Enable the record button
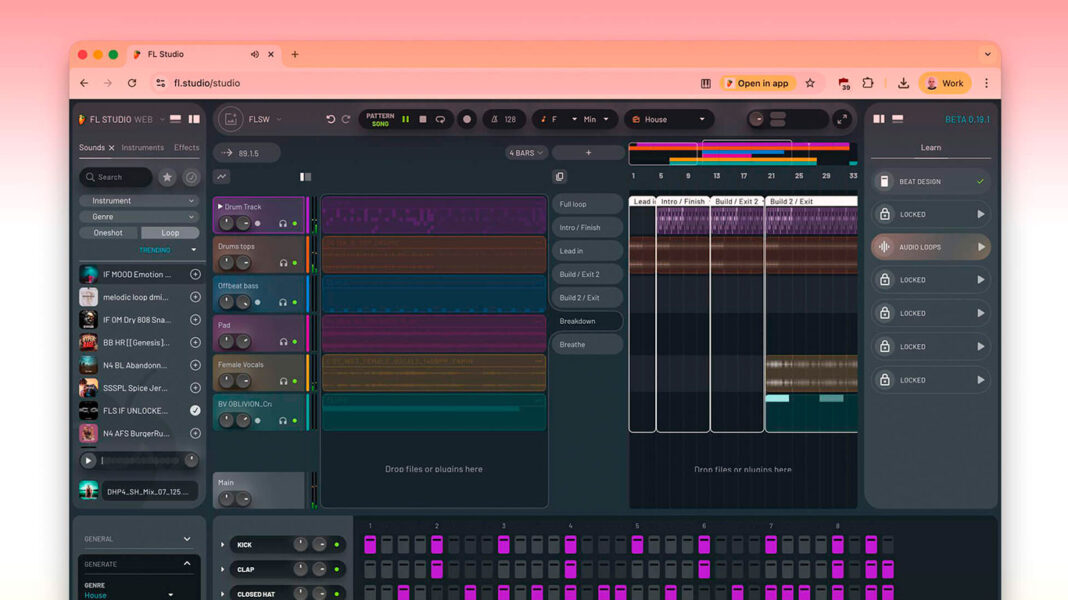This screenshot has width=1068, height=600. point(465,119)
